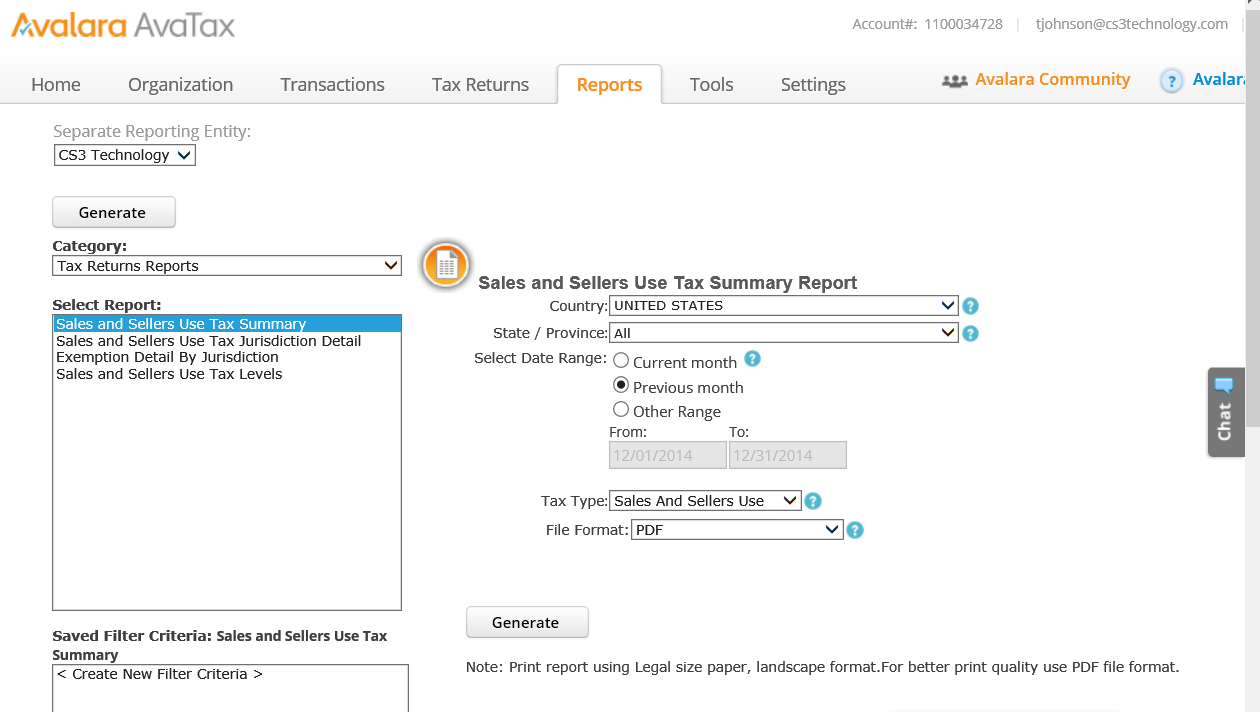Click the Account# 1100034728 text
The width and height of the screenshot is (1260, 712).
[927, 24]
